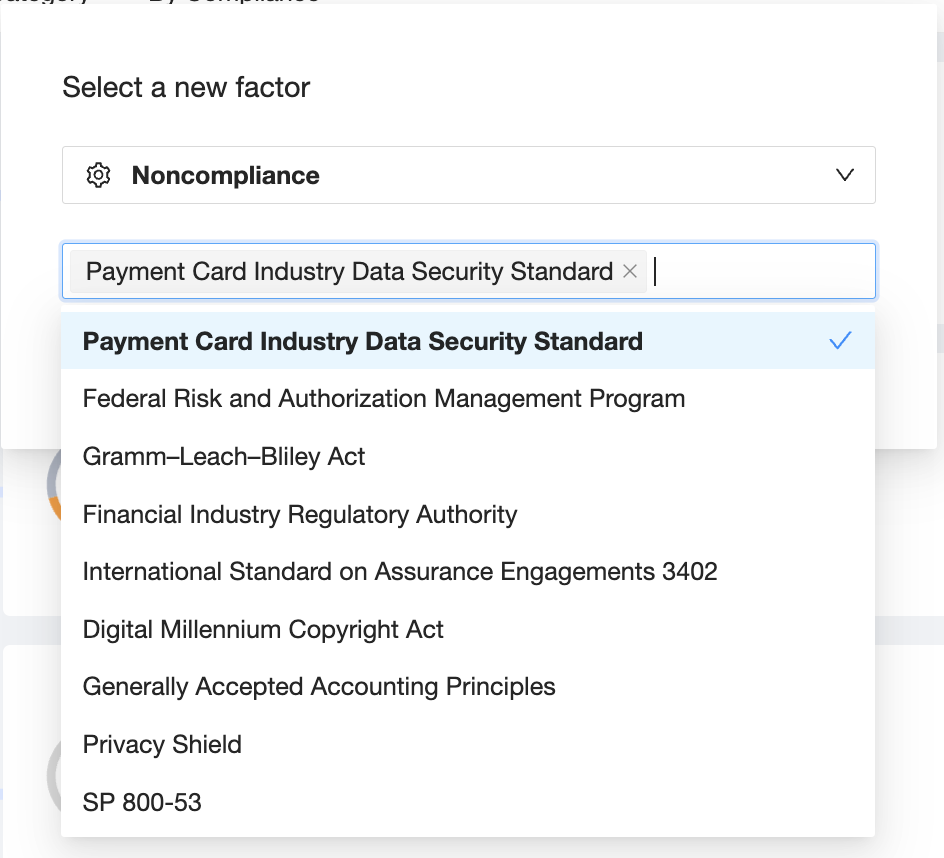The image size is (944, 858).
Task: Click the gear icon beside Noncompliance
Action: tap(98, 176)
